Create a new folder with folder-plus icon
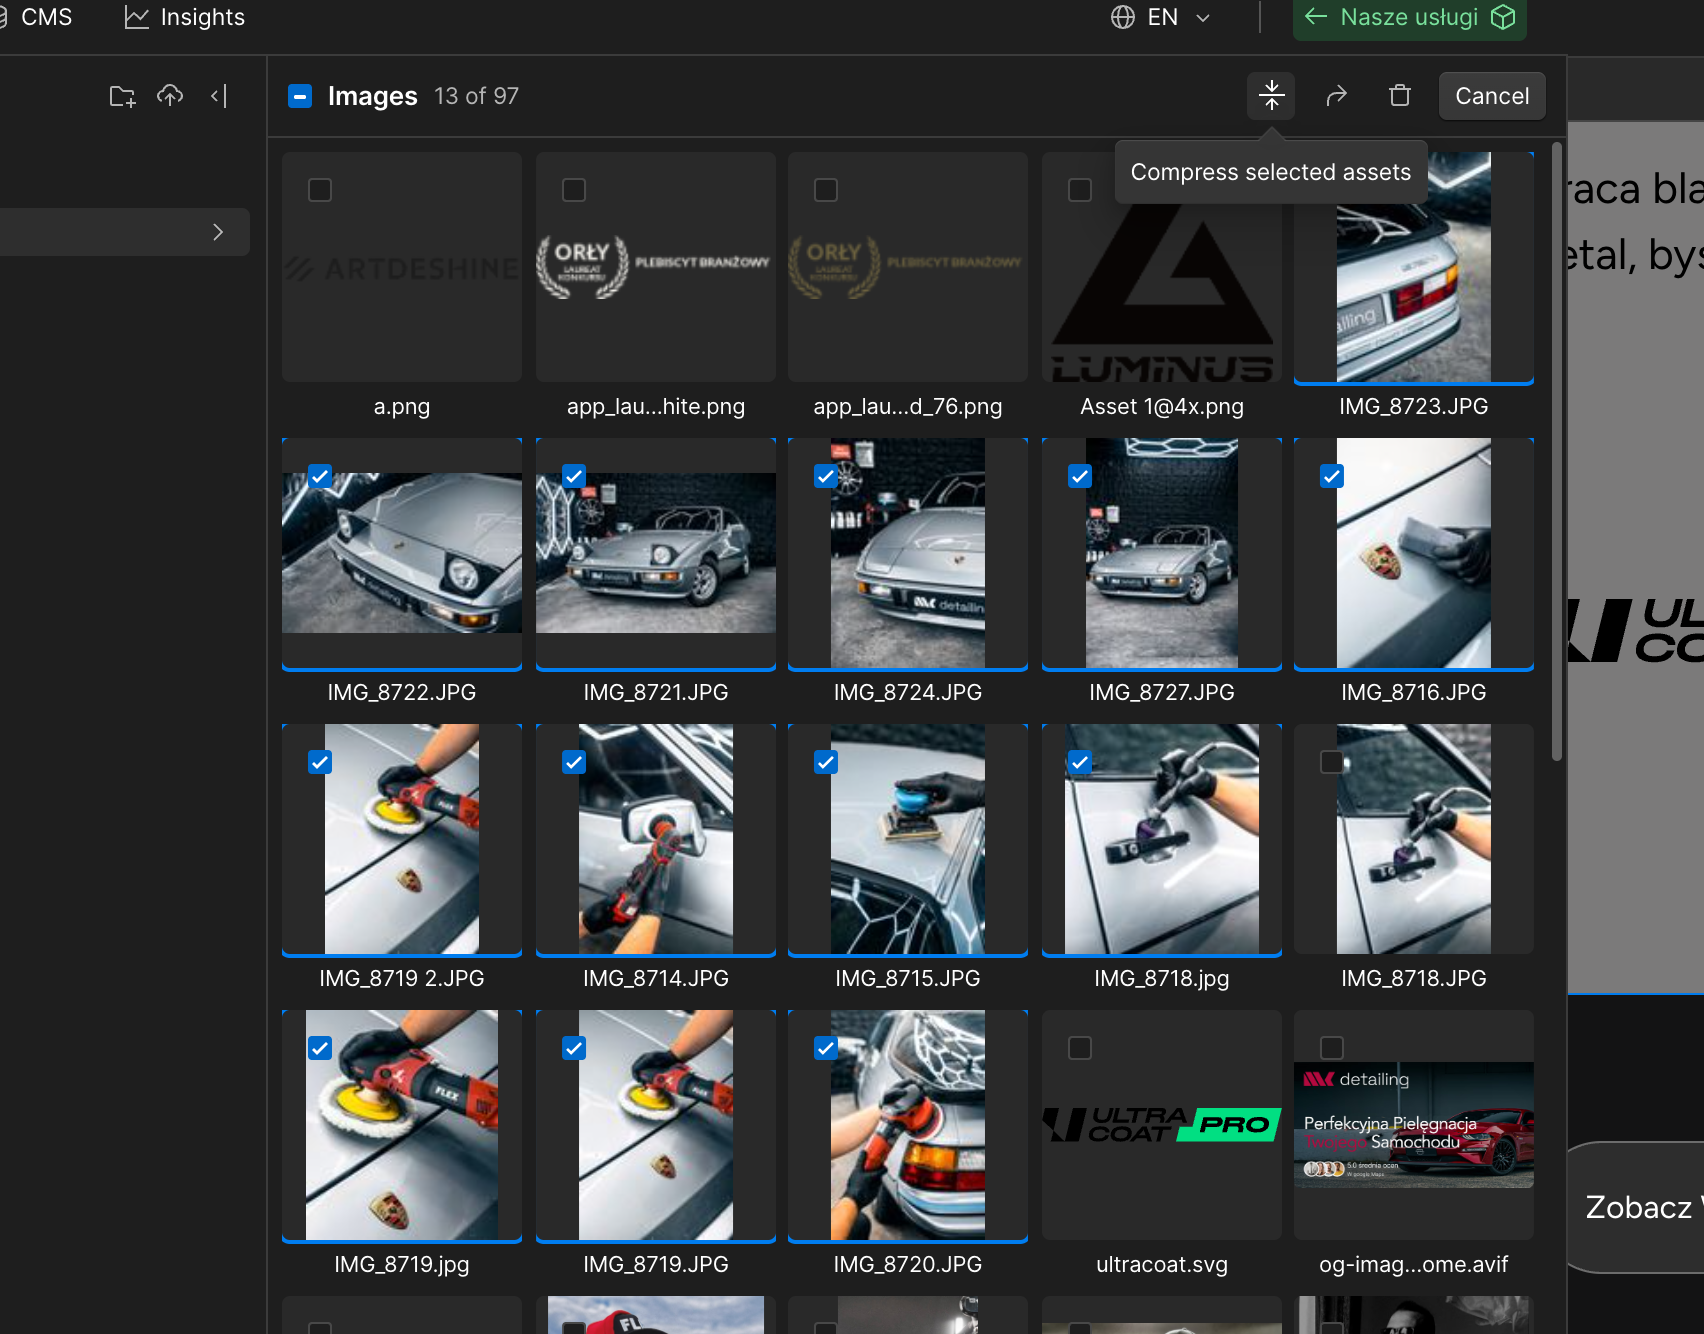The image size is (1704, 1334). coord(122,96)
